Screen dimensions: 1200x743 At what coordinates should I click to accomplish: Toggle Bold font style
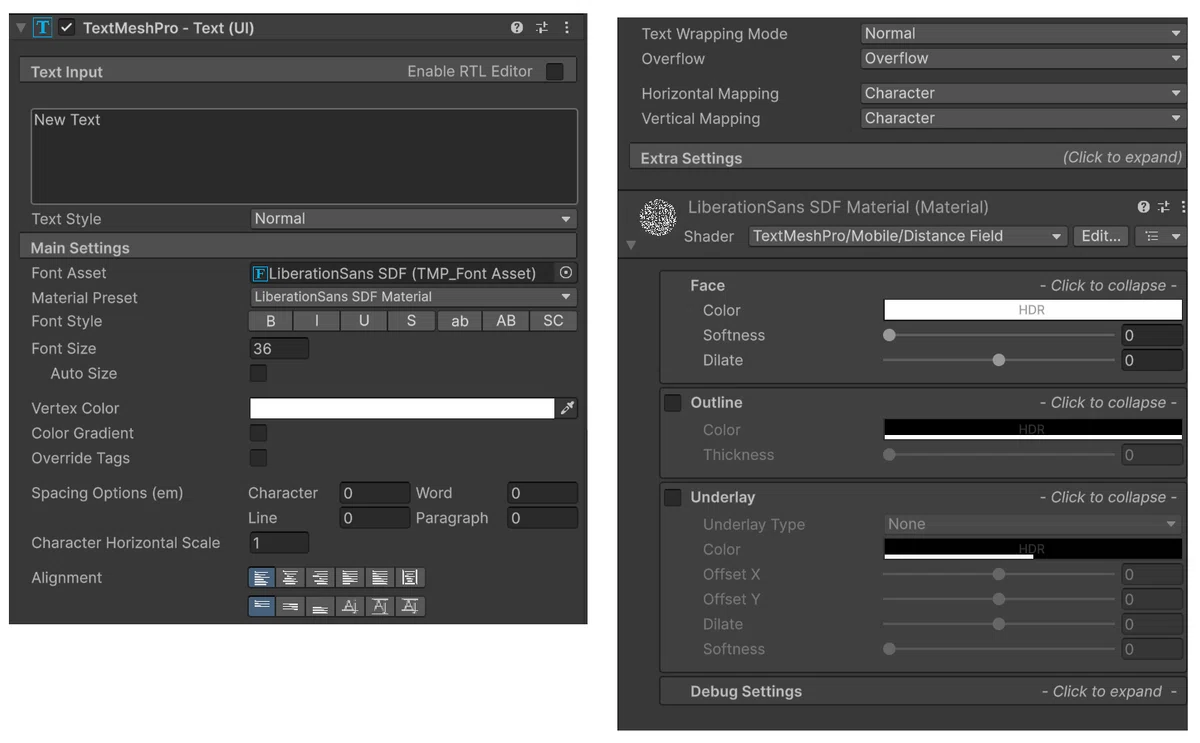[x=271, y=321]
